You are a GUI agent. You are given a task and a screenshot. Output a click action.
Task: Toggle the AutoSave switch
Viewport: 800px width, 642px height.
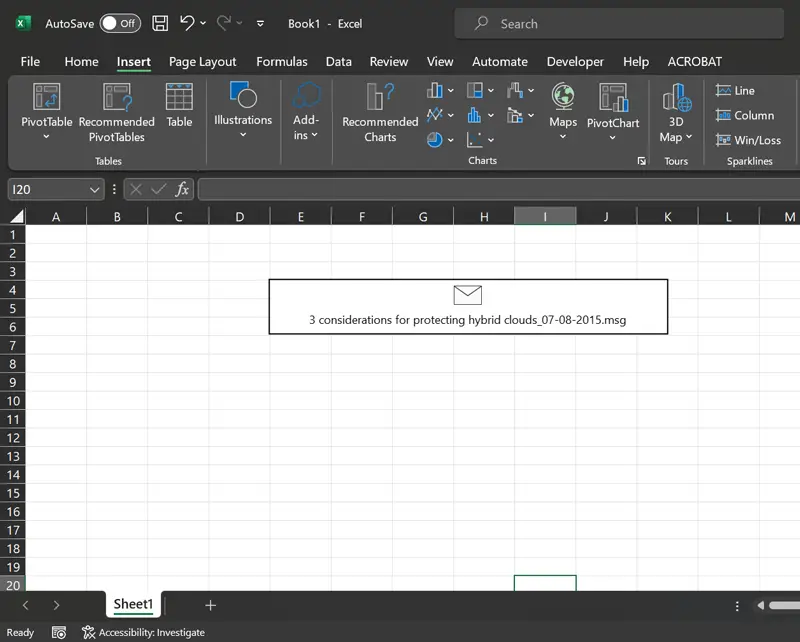click(119, 22)
